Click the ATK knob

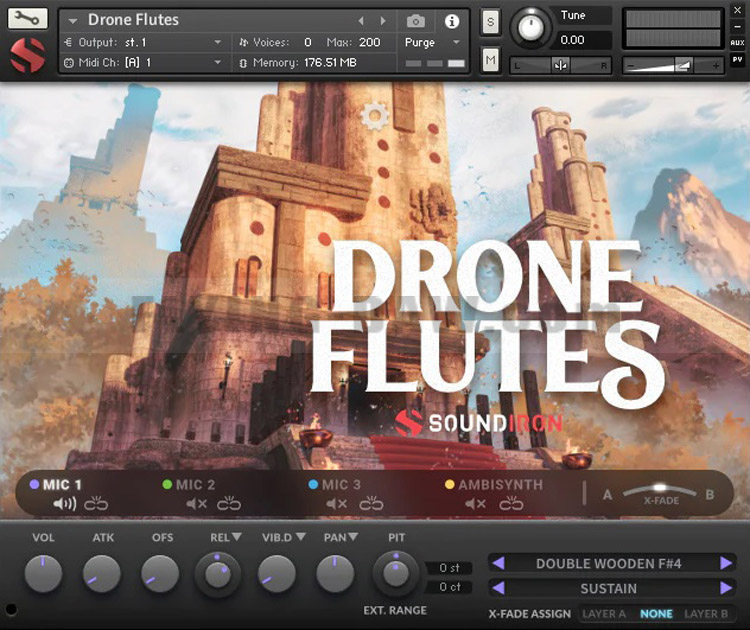coord(102,574)
